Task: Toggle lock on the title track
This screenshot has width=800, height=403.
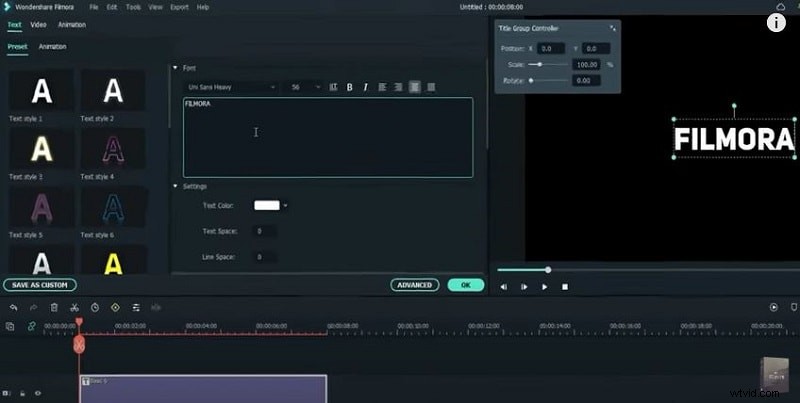Action: click(22, 393)
